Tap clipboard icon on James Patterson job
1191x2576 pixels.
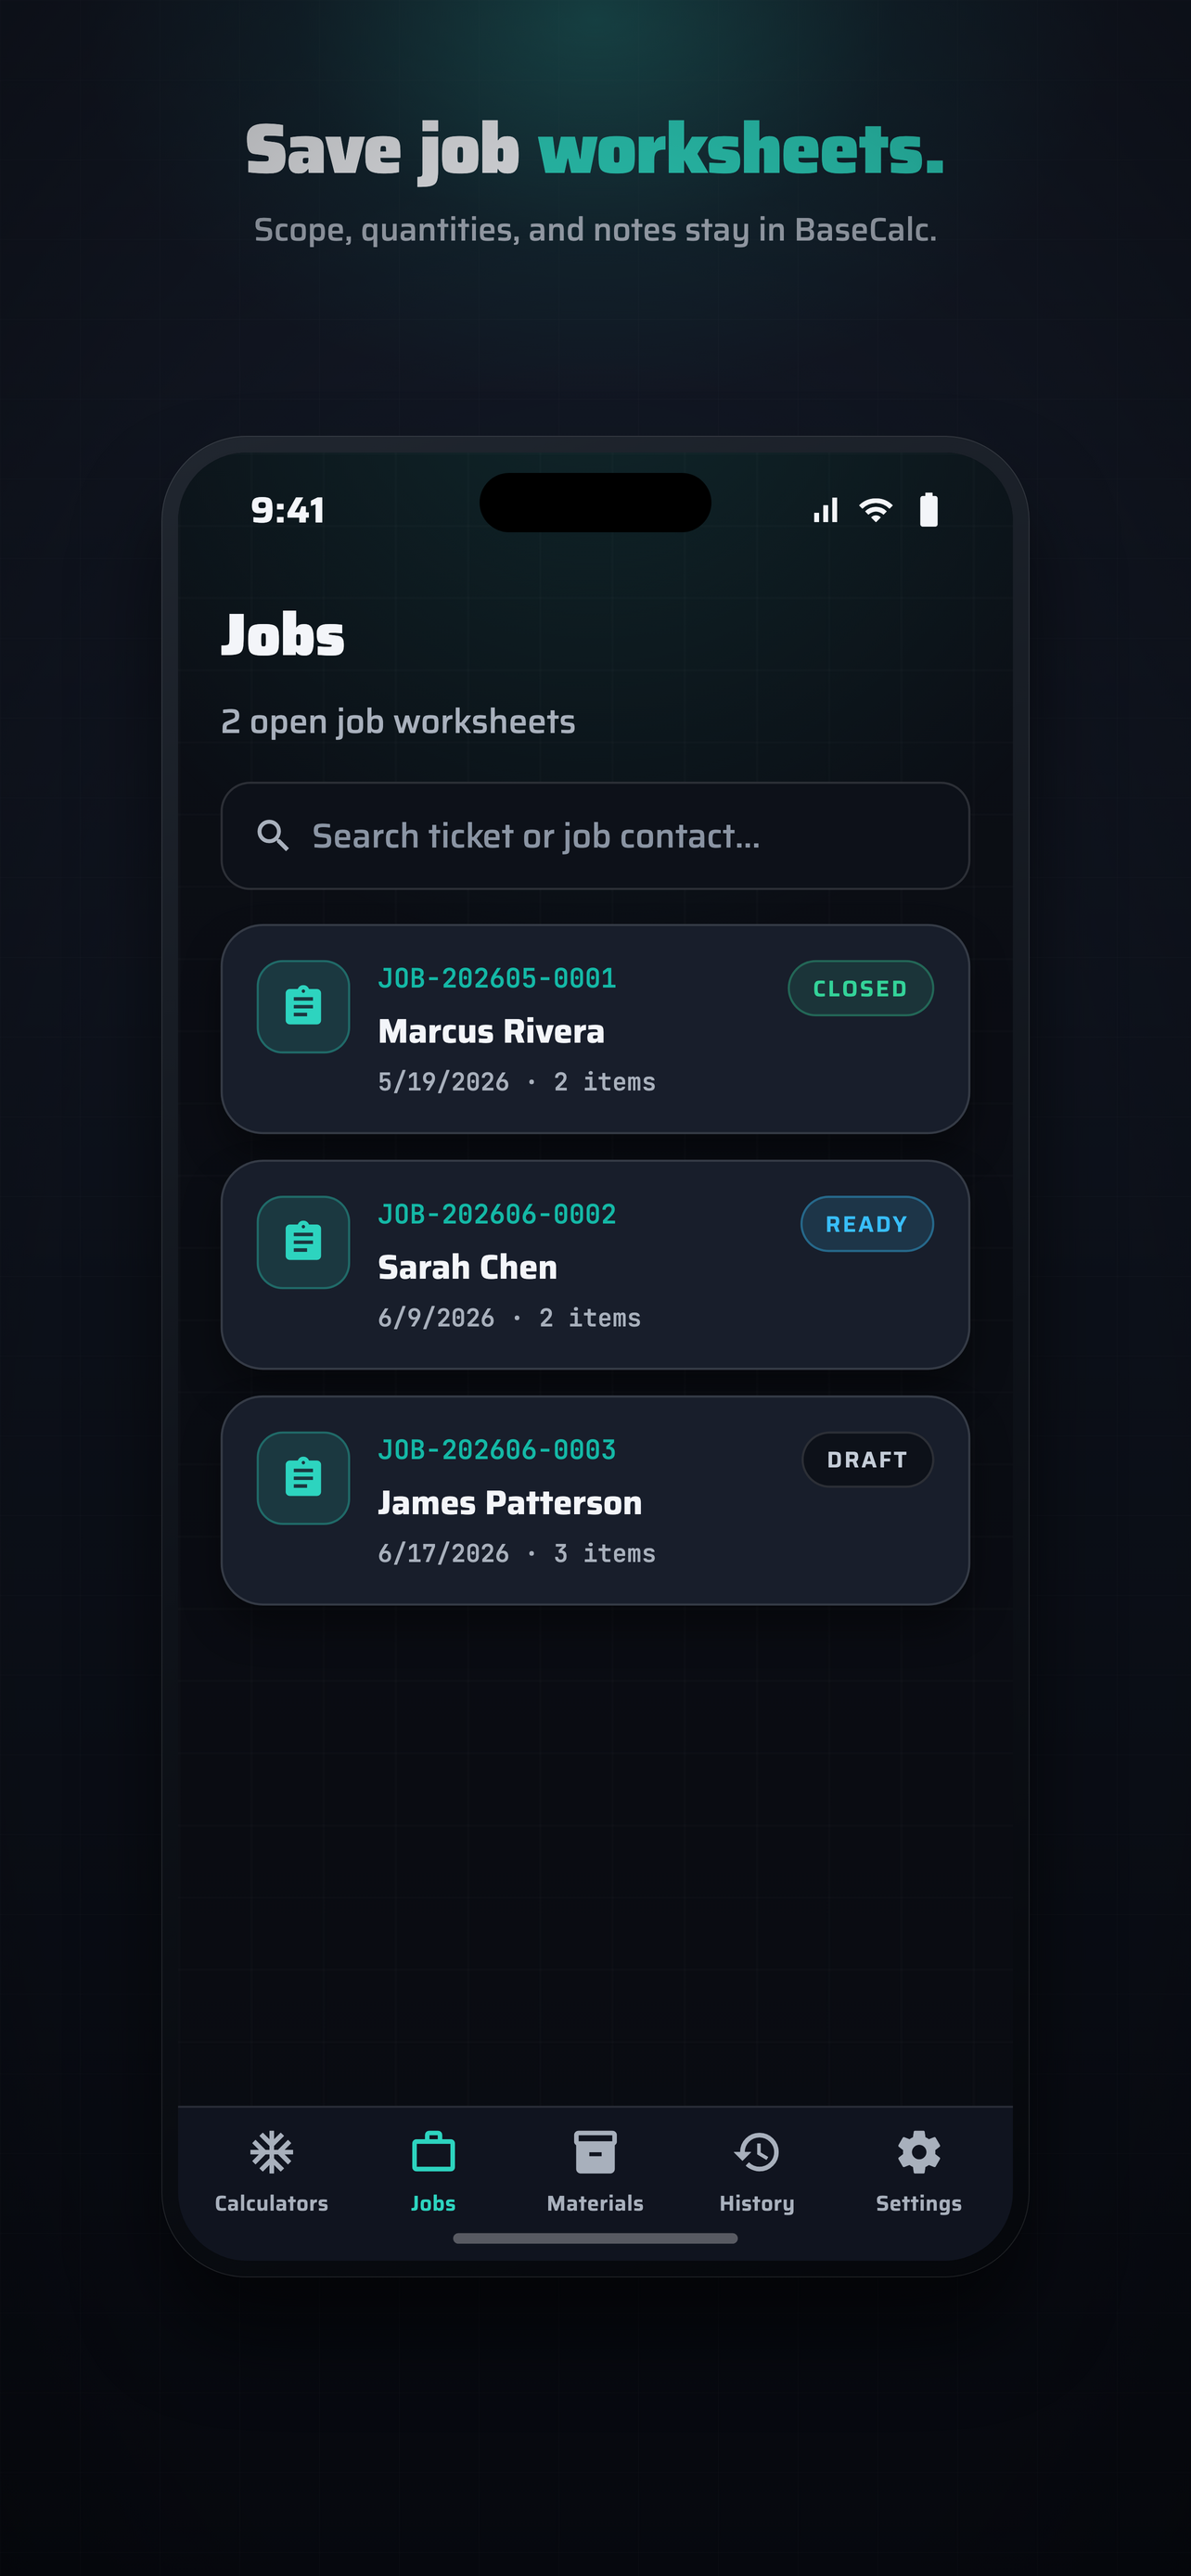click(x=303, y=1478)
